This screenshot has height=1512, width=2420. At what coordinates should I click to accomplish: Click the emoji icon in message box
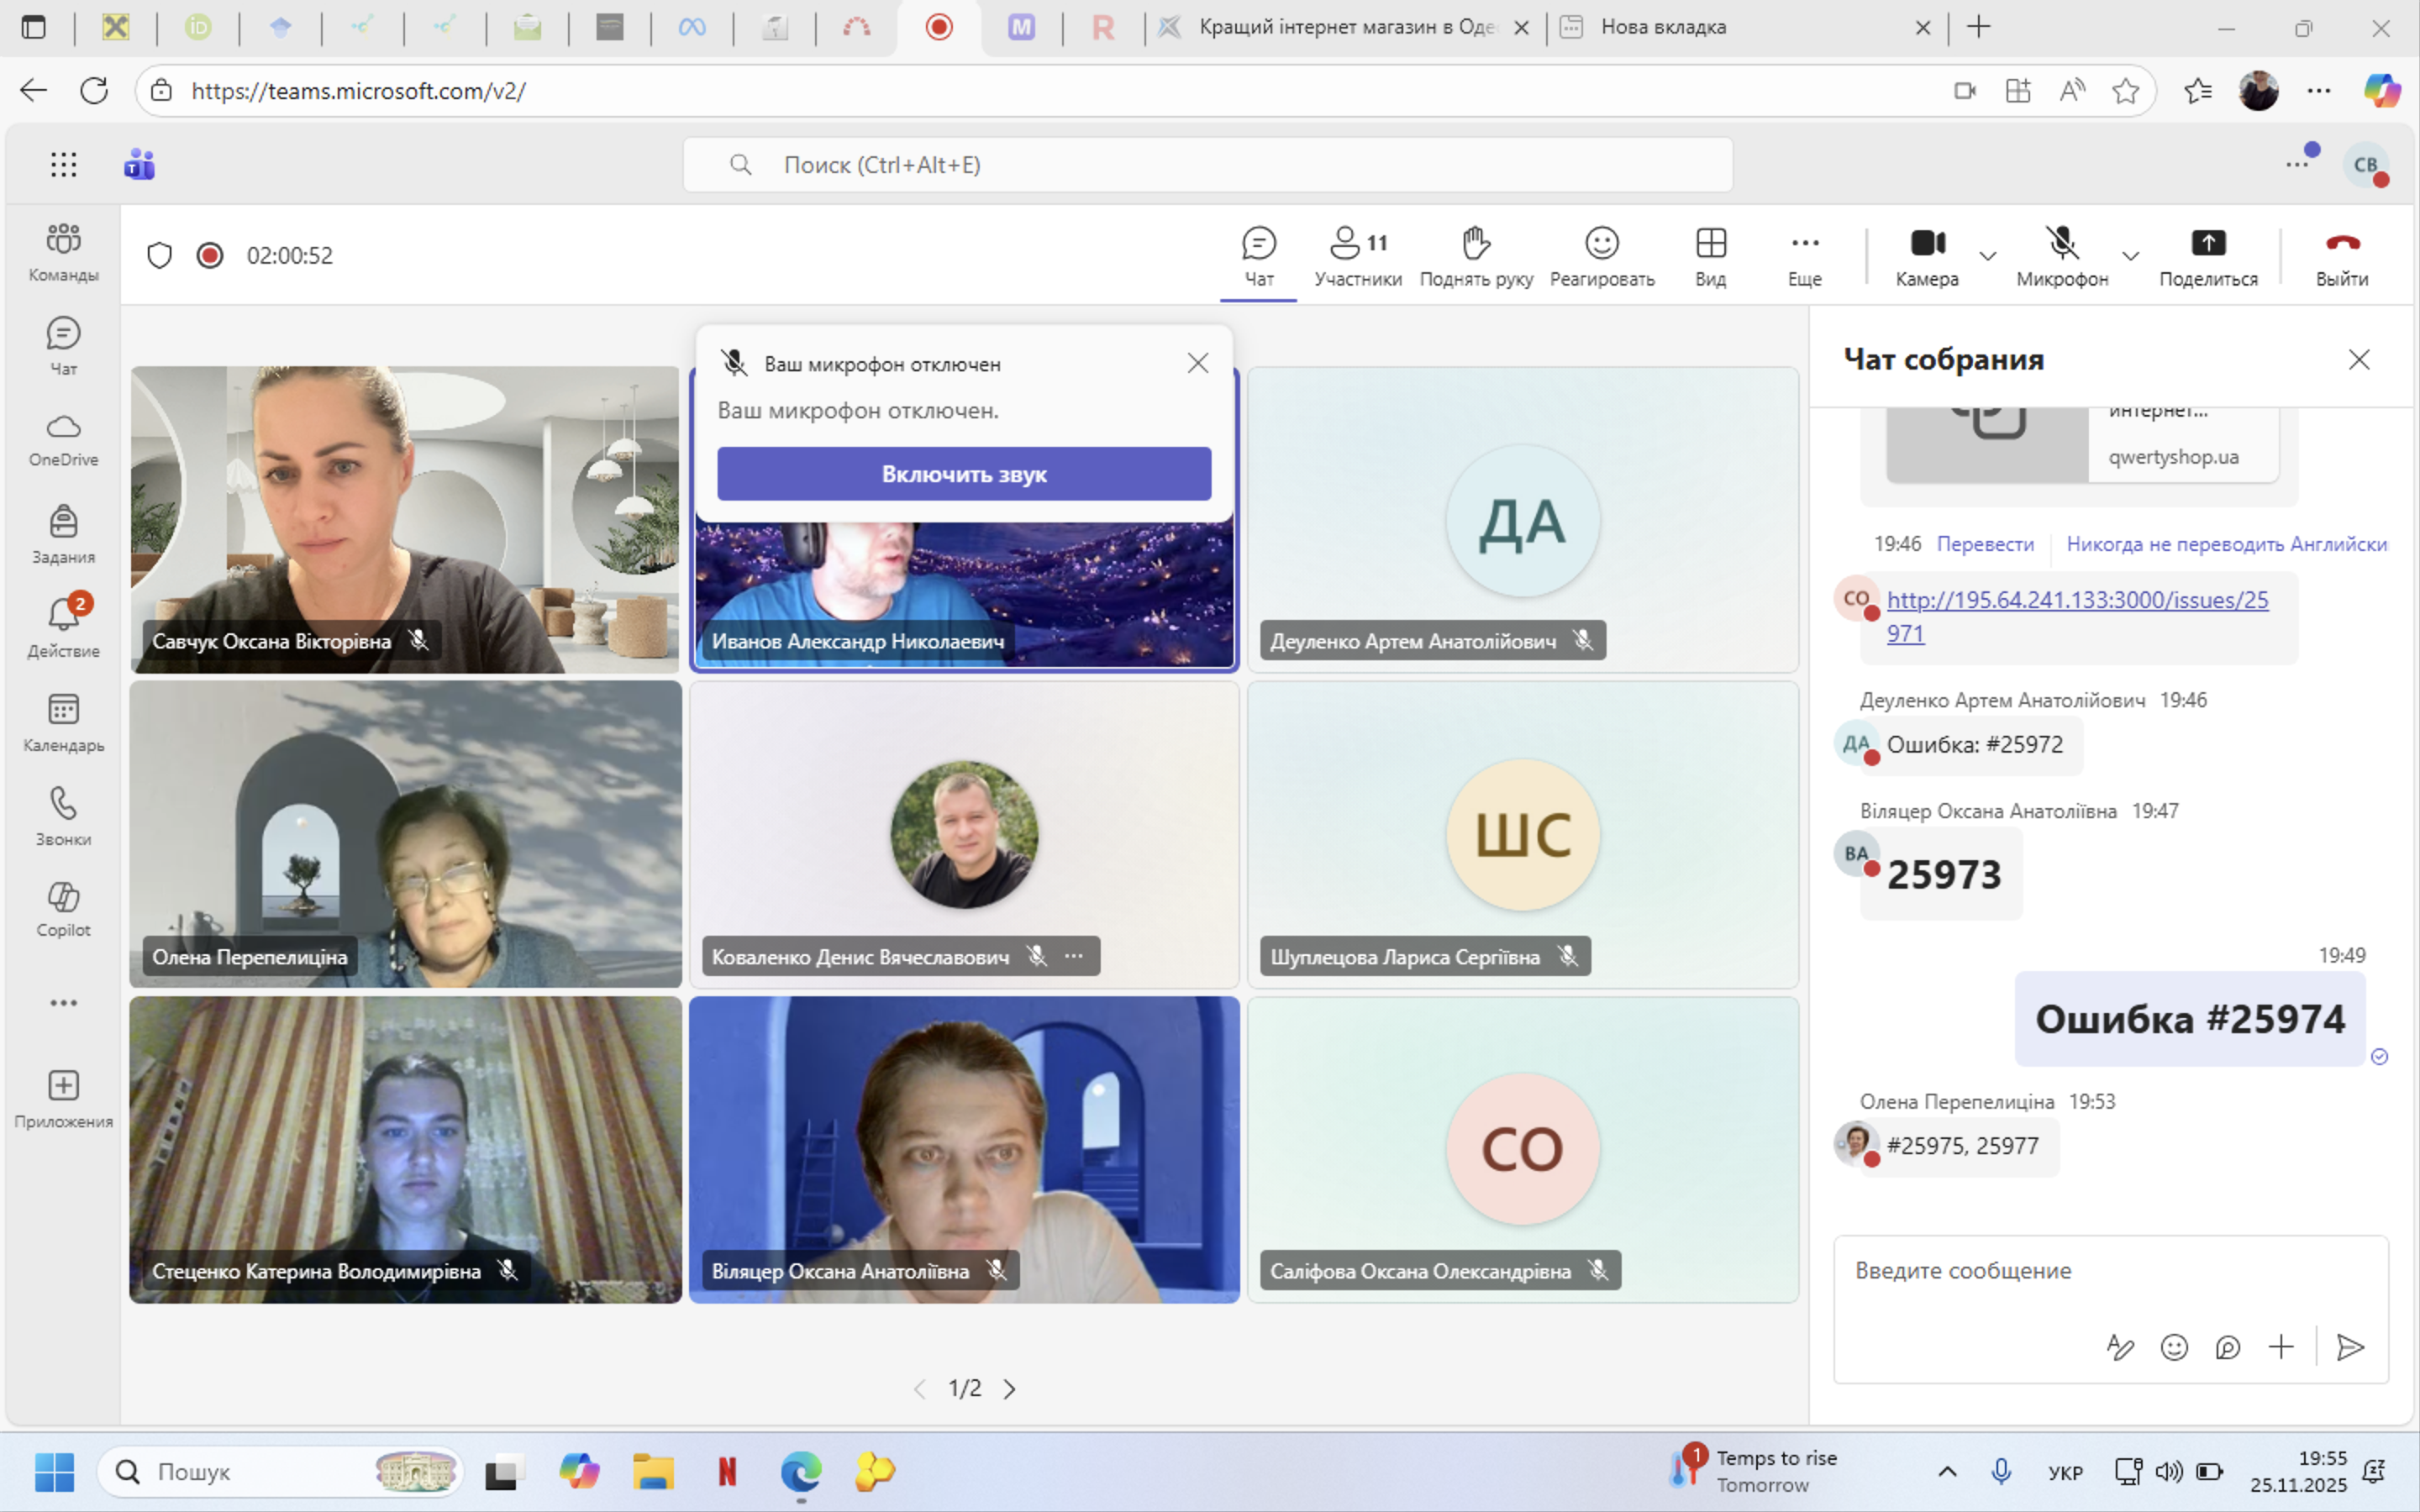pos(2174,1347)
